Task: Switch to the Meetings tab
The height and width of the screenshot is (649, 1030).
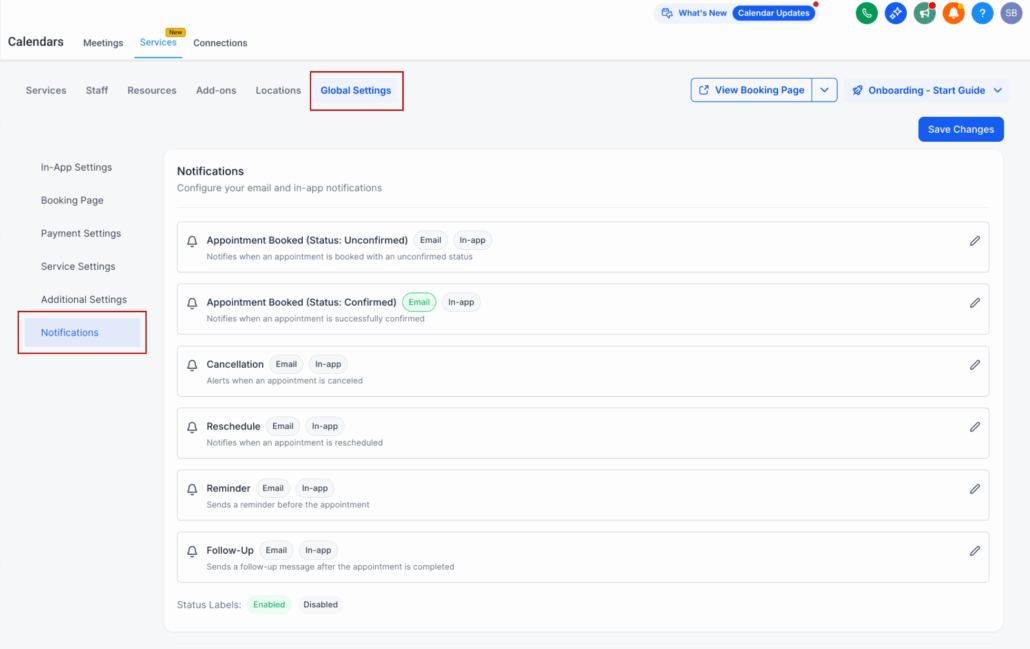Action: pos(103,43)
